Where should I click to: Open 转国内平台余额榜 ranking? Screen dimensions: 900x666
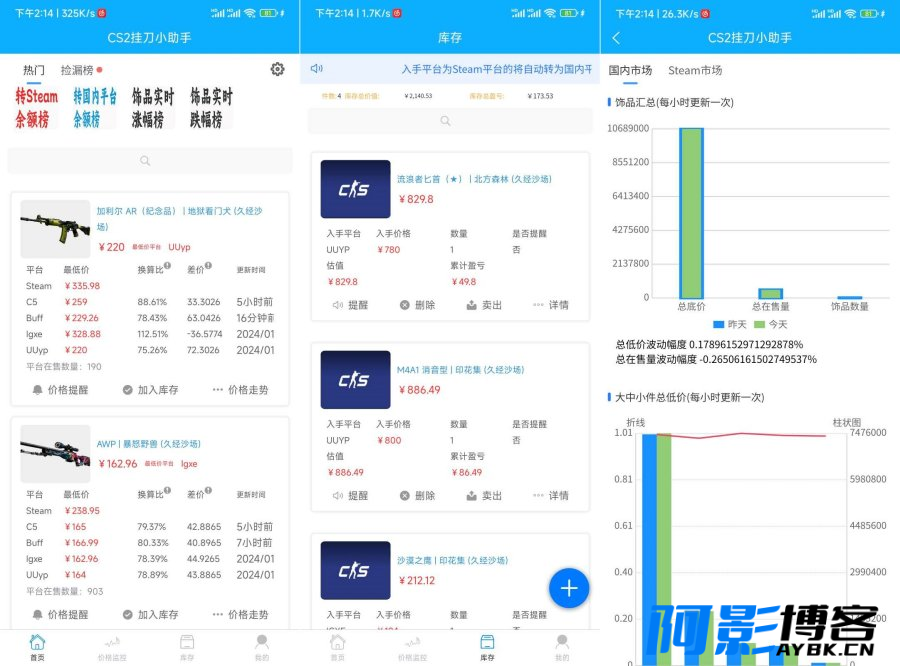(x=95, y=108)
